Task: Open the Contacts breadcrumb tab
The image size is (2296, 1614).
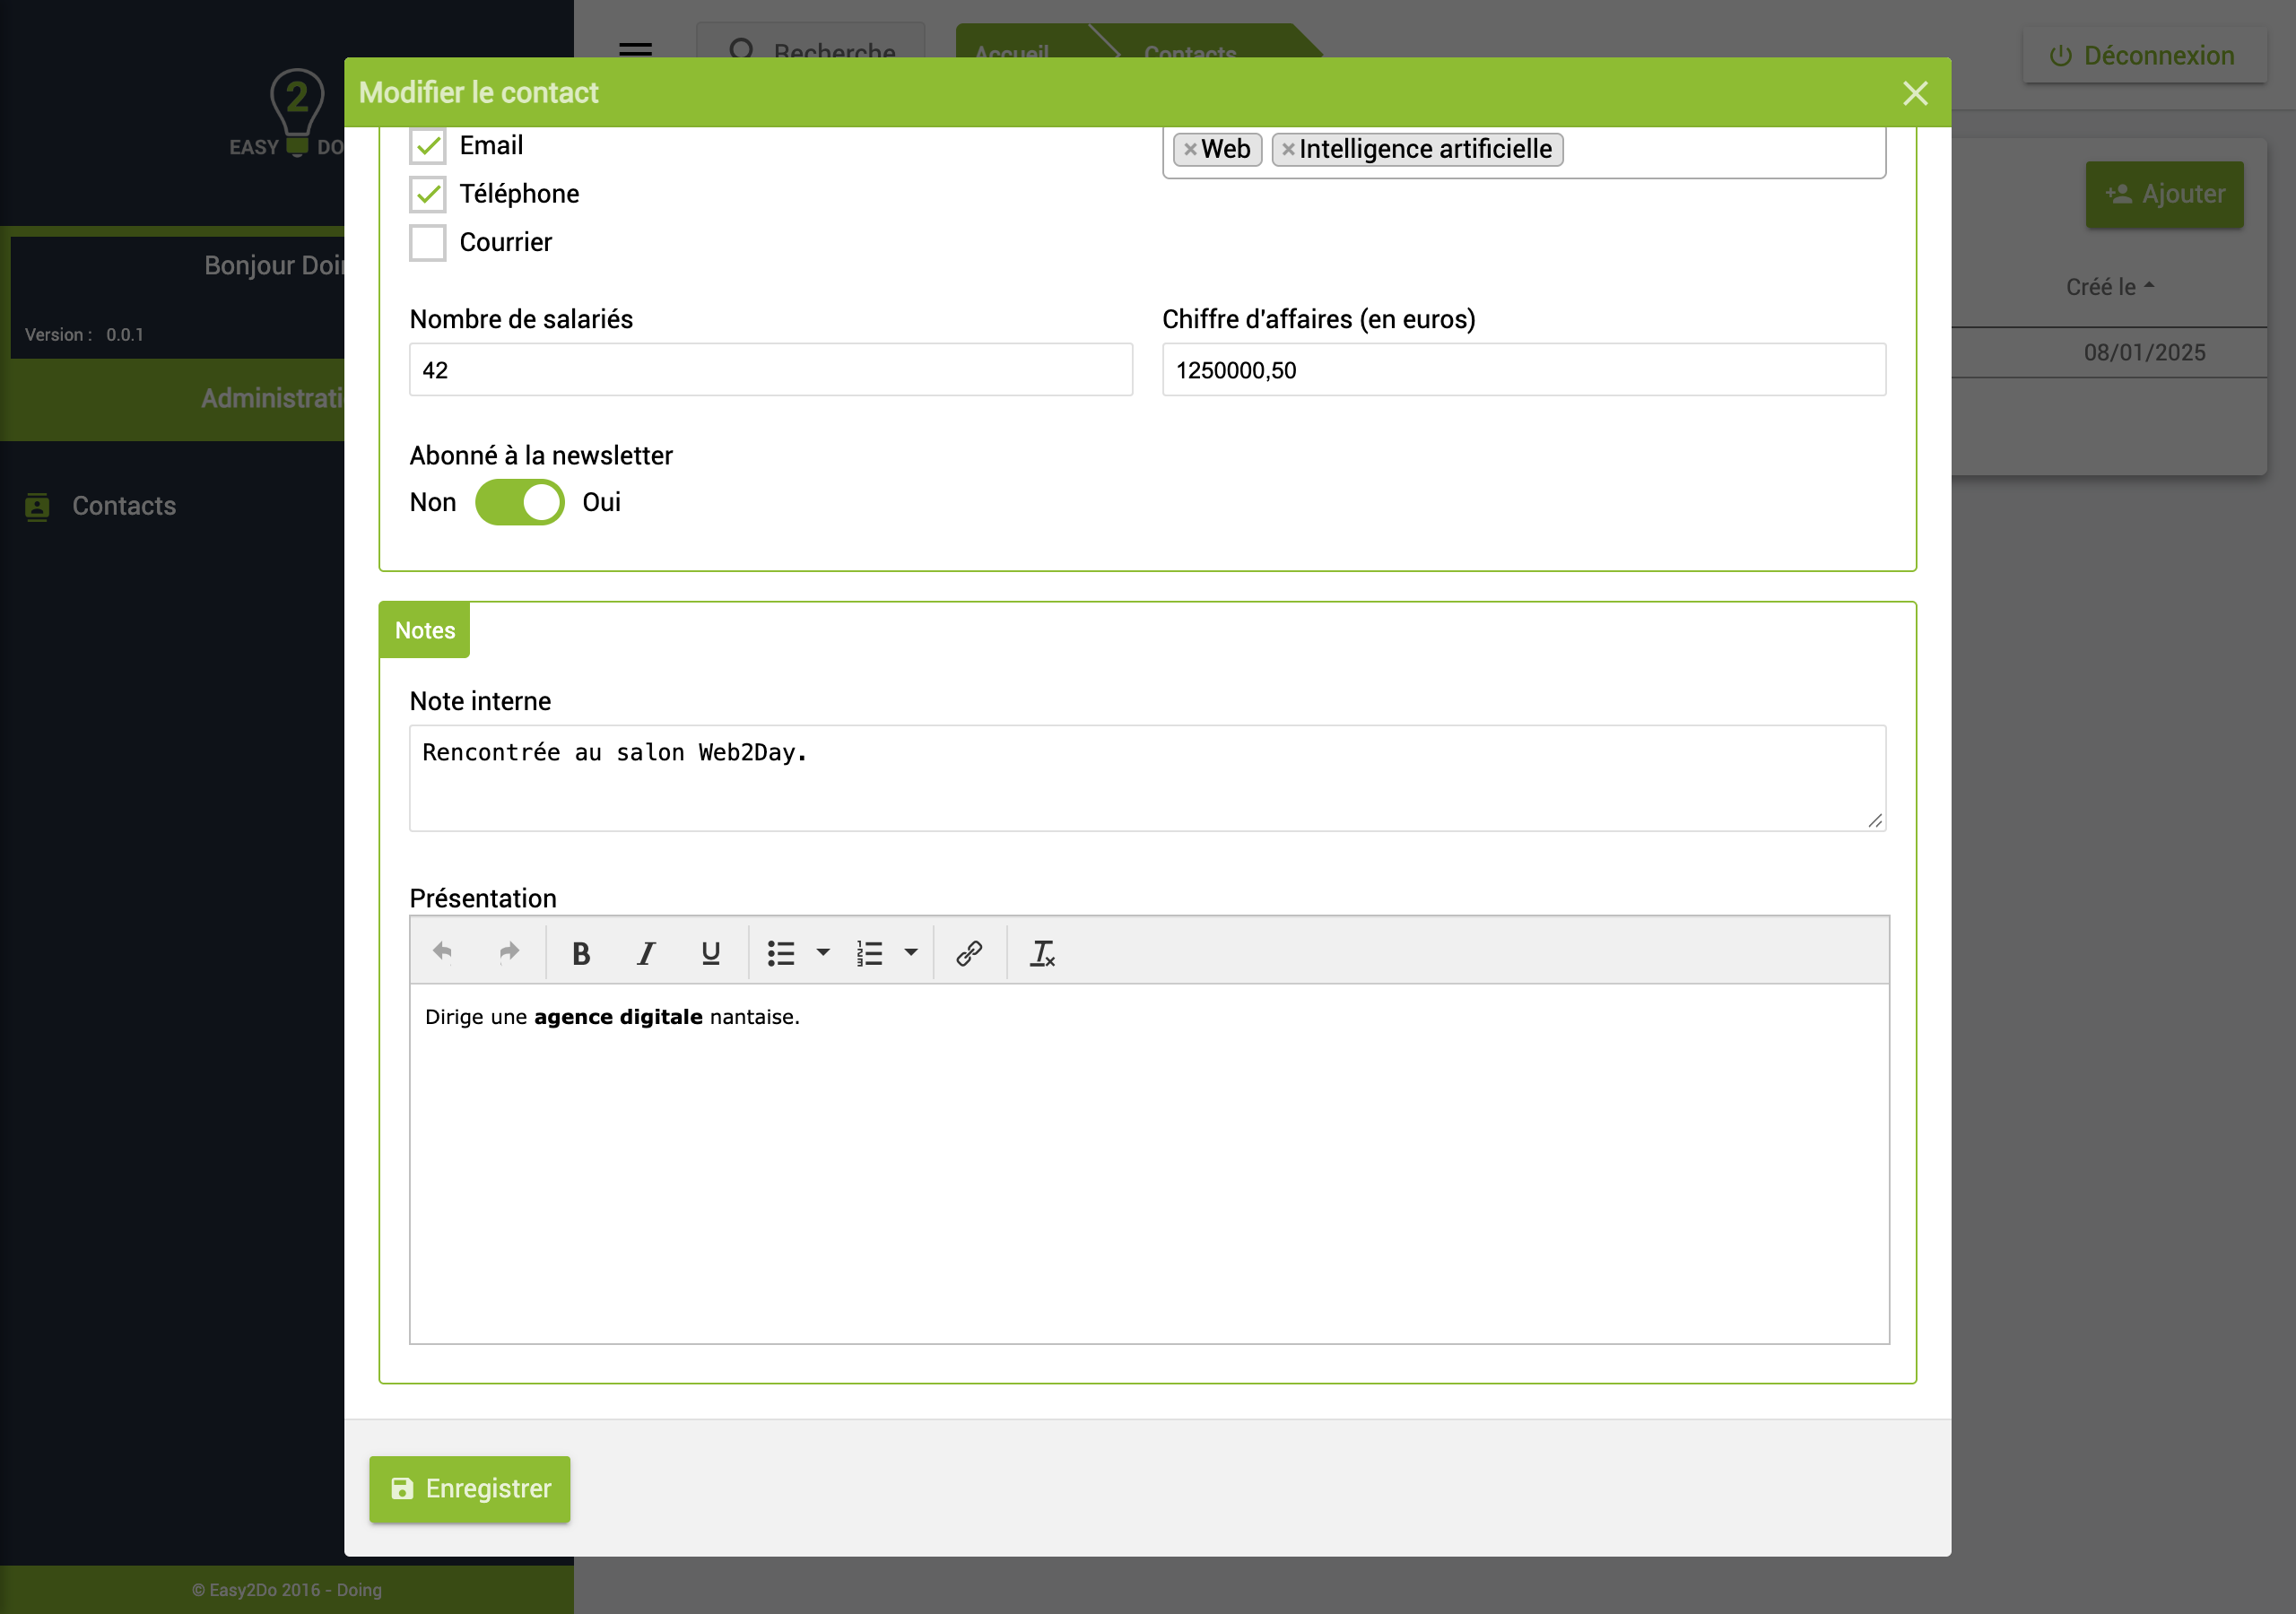Action: [1190, 52]
